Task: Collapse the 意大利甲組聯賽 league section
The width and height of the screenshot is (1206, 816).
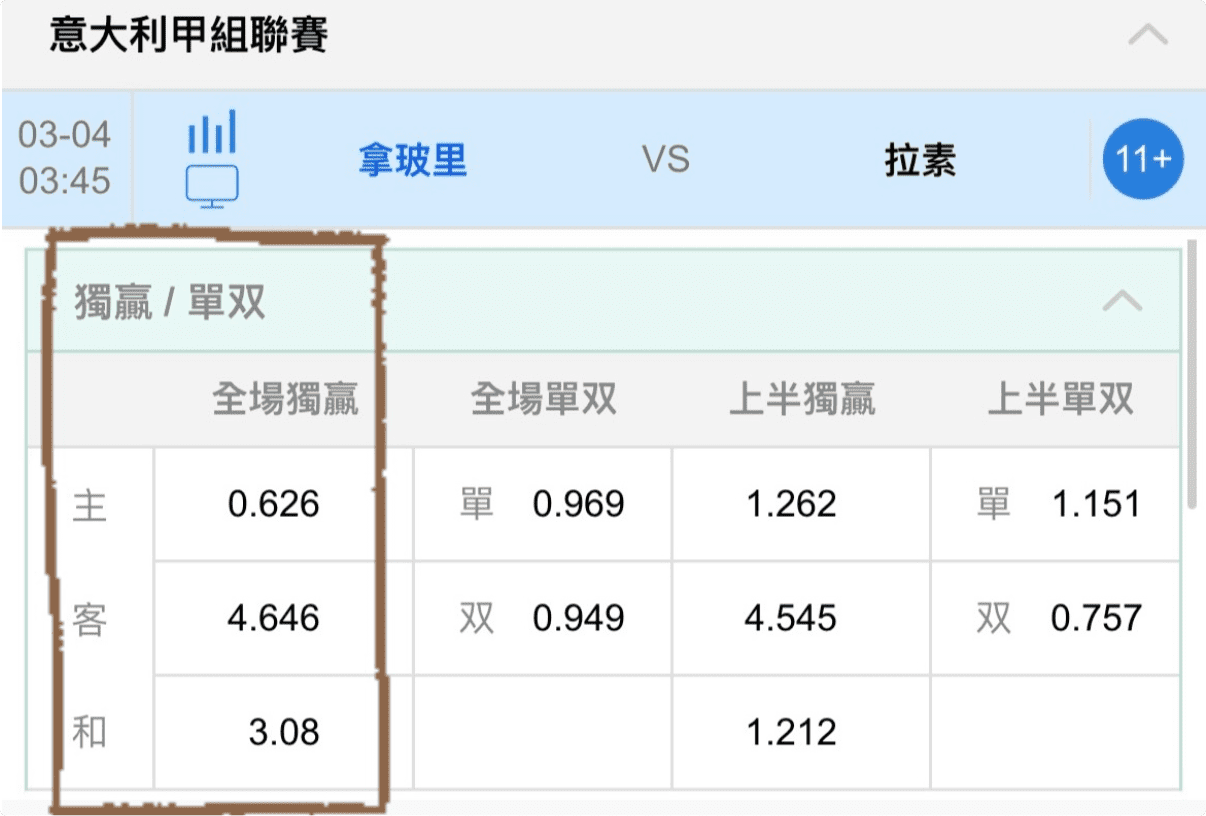Action: [x=1147, y=36]
